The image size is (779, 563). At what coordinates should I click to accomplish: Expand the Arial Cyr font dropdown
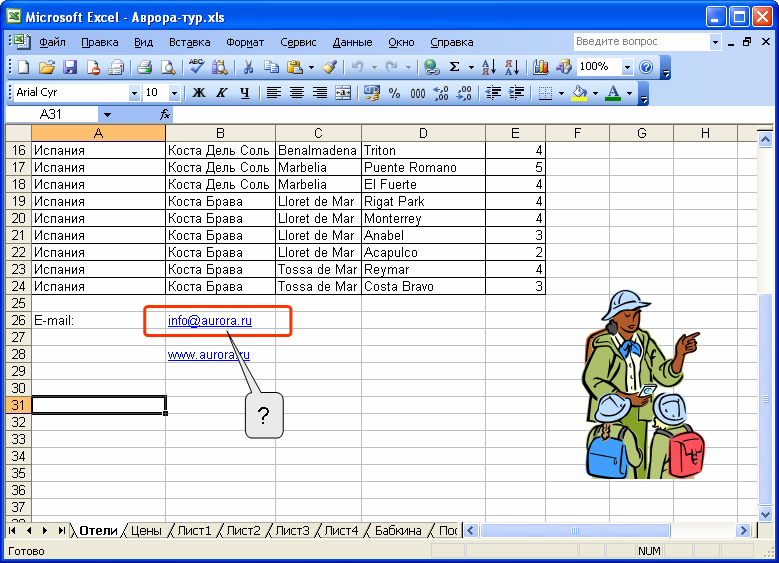[134, 93]
